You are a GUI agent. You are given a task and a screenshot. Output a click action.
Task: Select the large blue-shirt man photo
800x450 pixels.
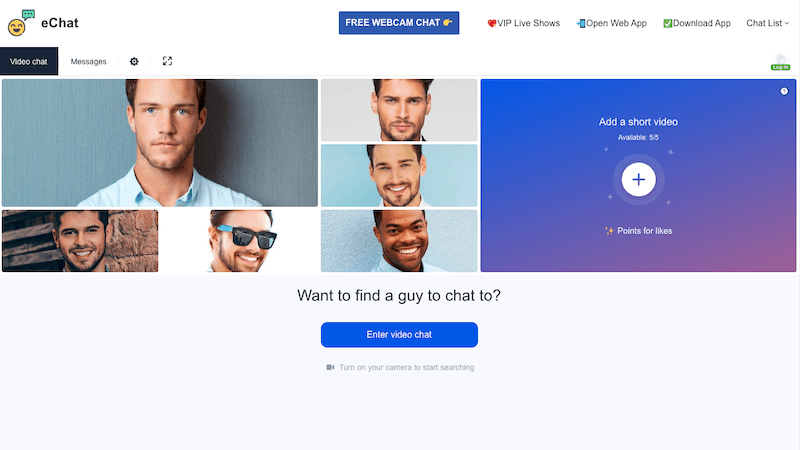pyautogui.click(x=160, y=143)
